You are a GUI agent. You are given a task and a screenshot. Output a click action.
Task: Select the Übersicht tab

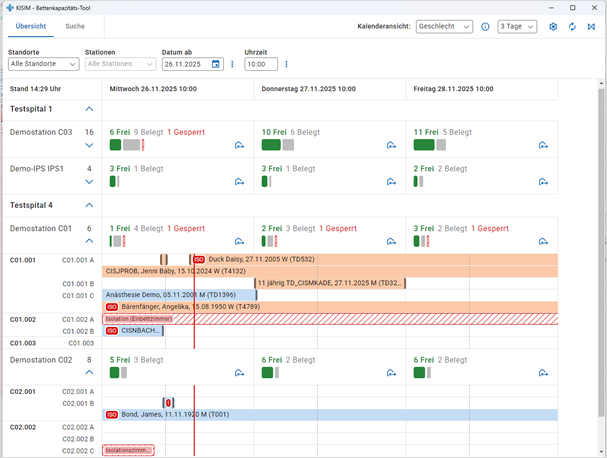pyautogui.click(x=30, y=26)
